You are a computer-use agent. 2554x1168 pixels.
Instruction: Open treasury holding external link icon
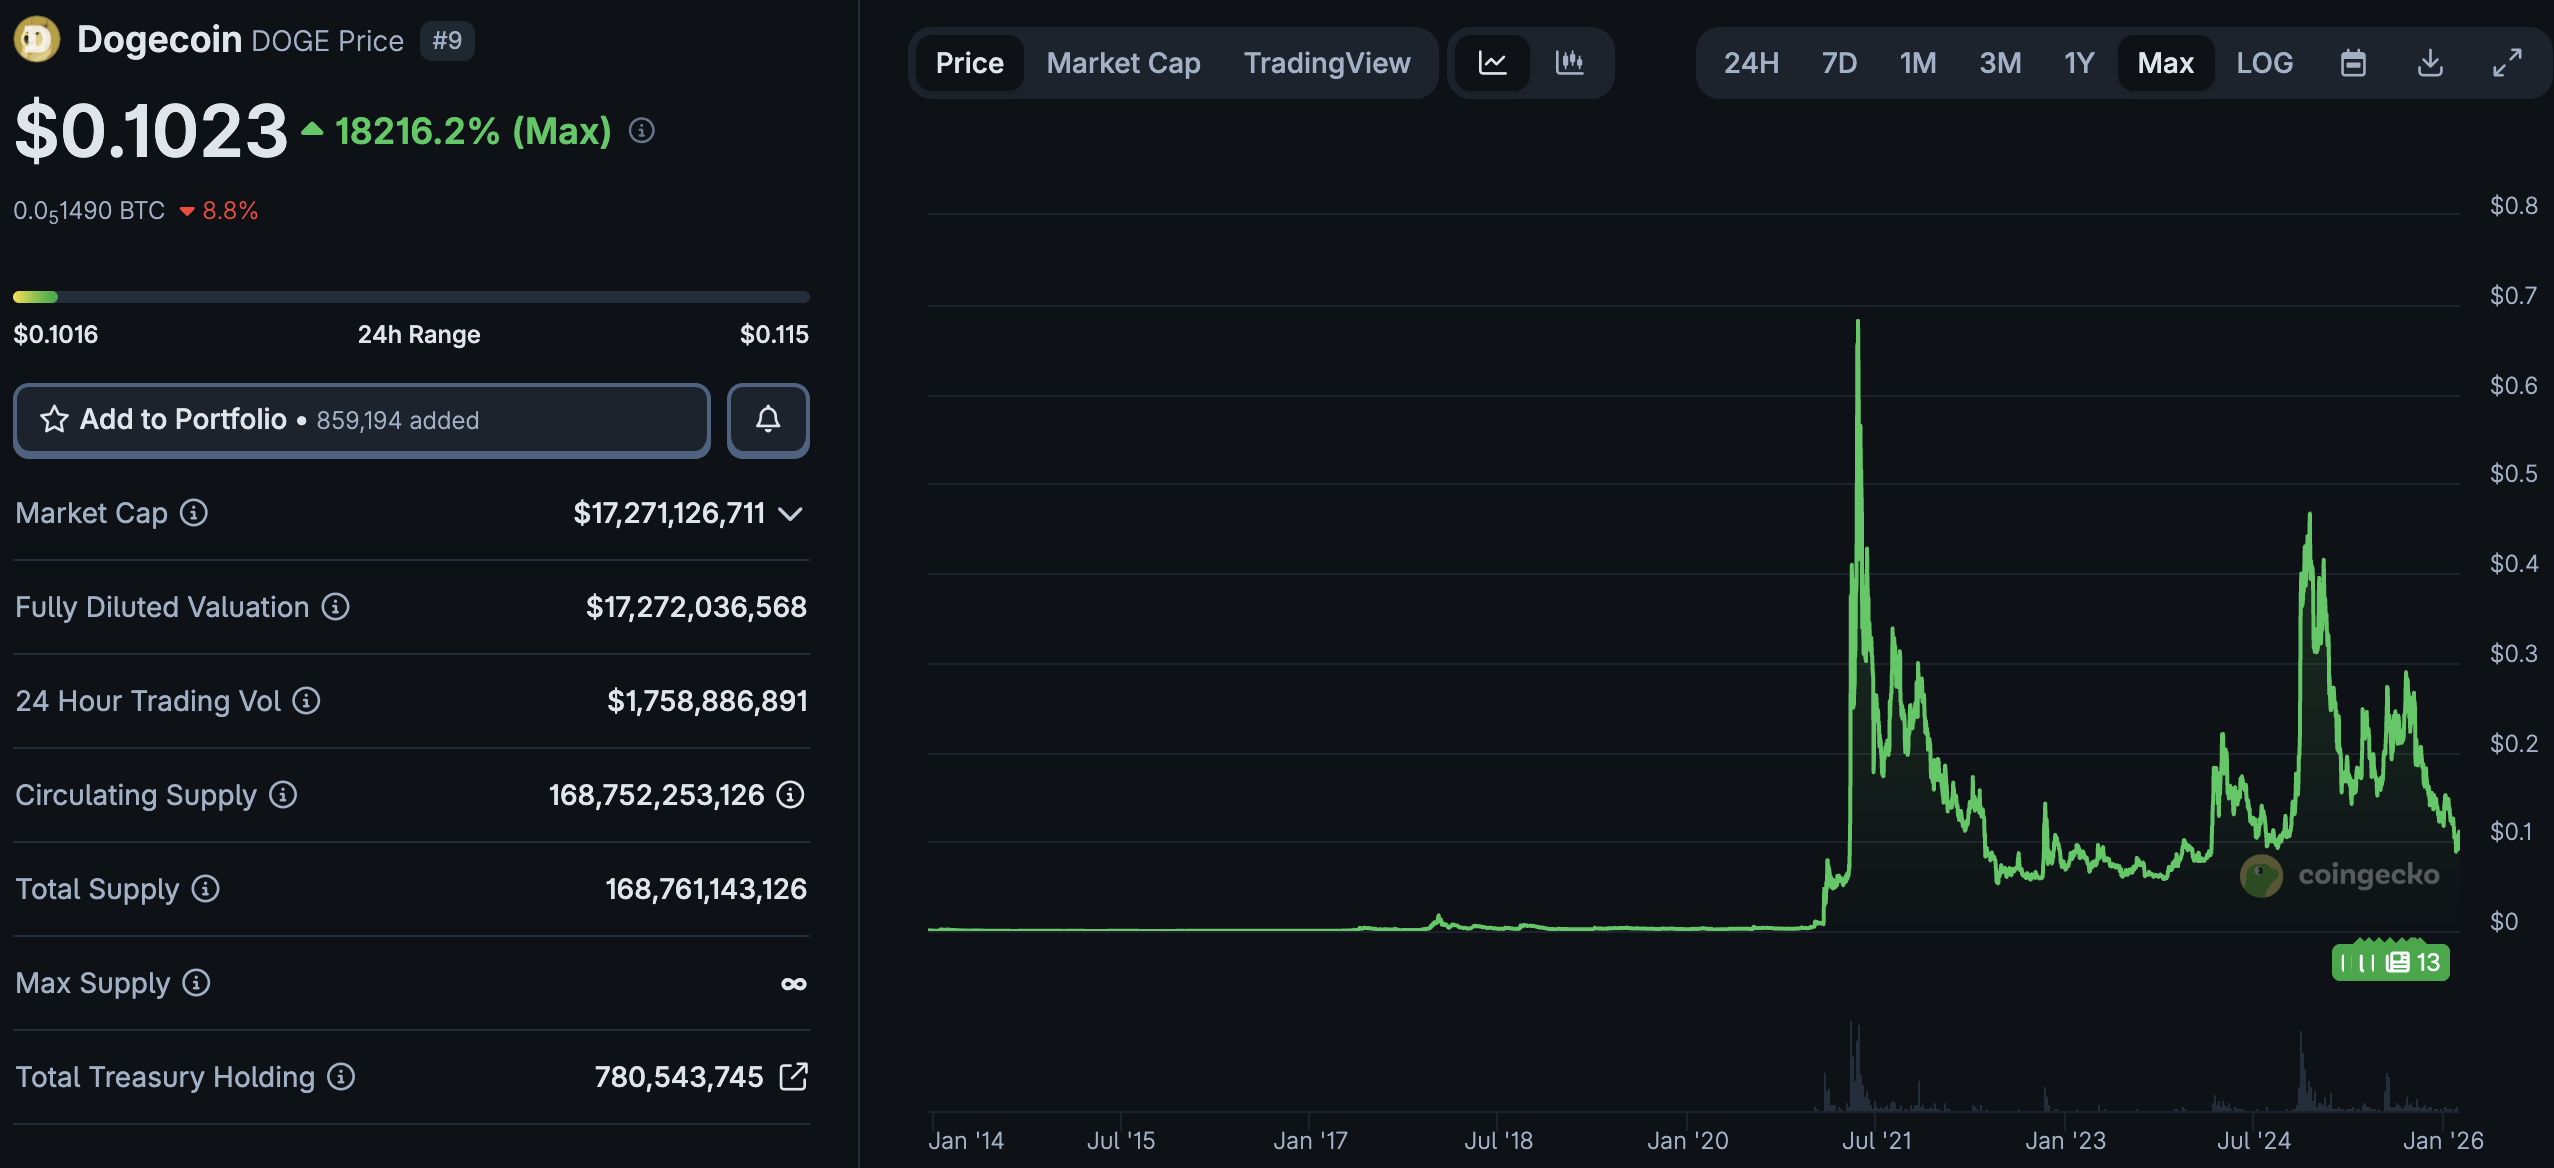click(x=794, y=1077)
